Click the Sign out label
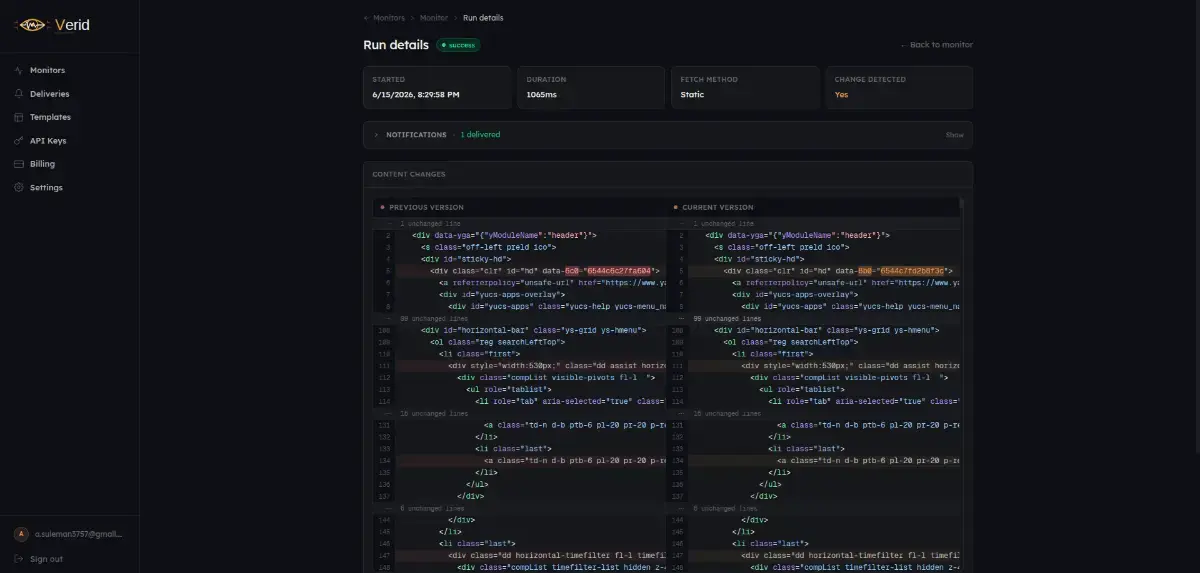The width and height of the screenshot is (1200, 573). [46, 559]
